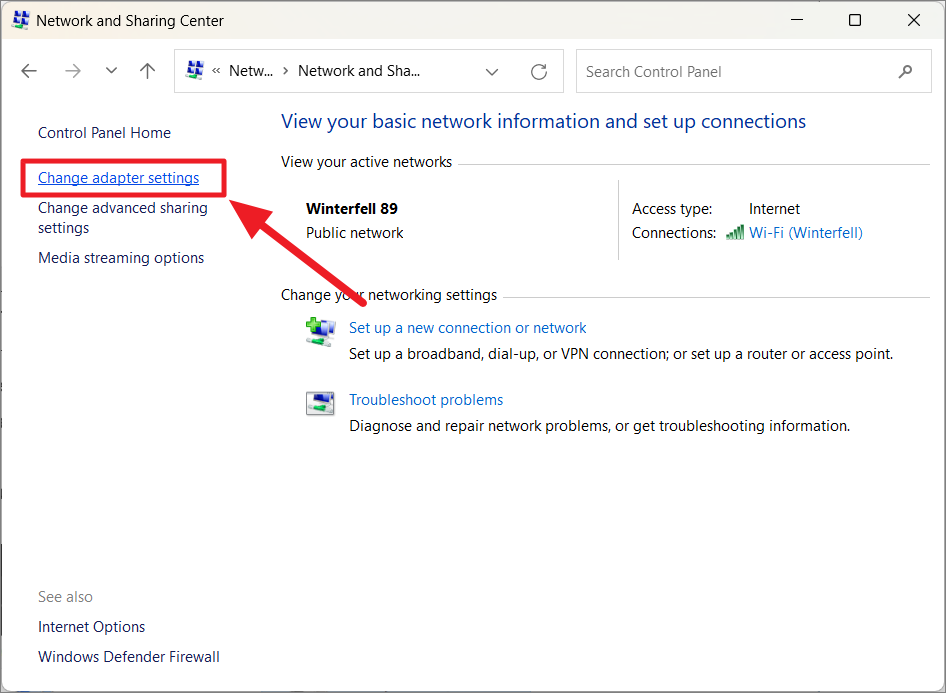Open Change advanced sharing settings
Viewport: 946px width, 693px height.
tap(122, 217)
